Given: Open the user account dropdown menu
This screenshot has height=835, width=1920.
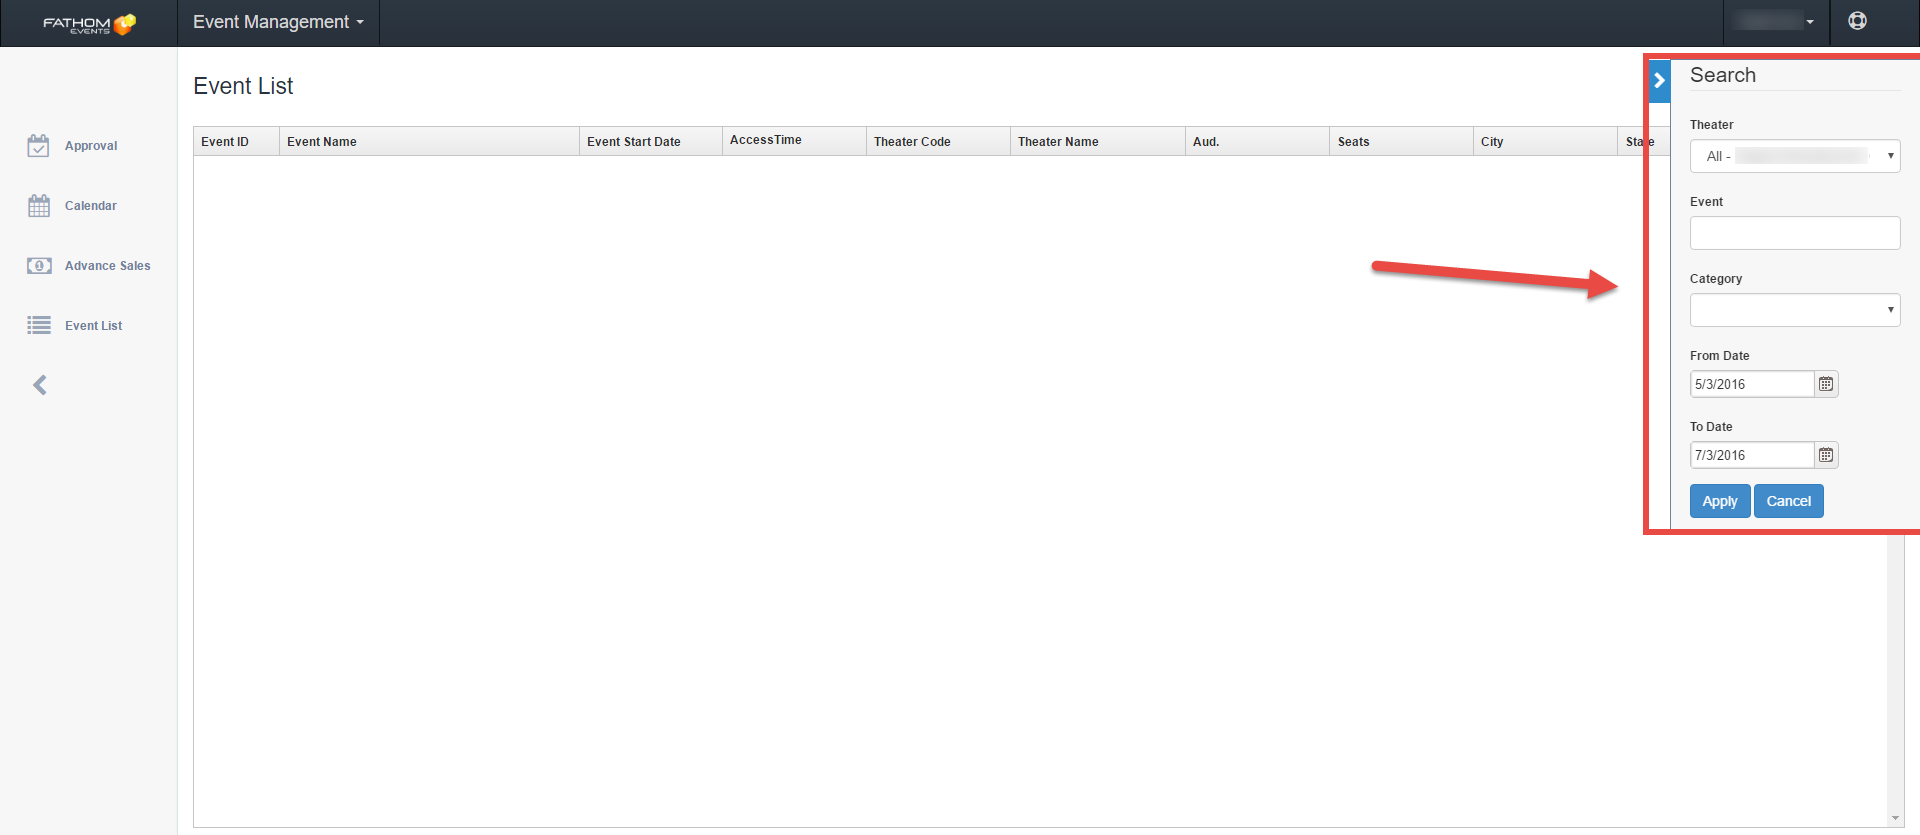Looking at the screenshot, I should (1776, 21).
